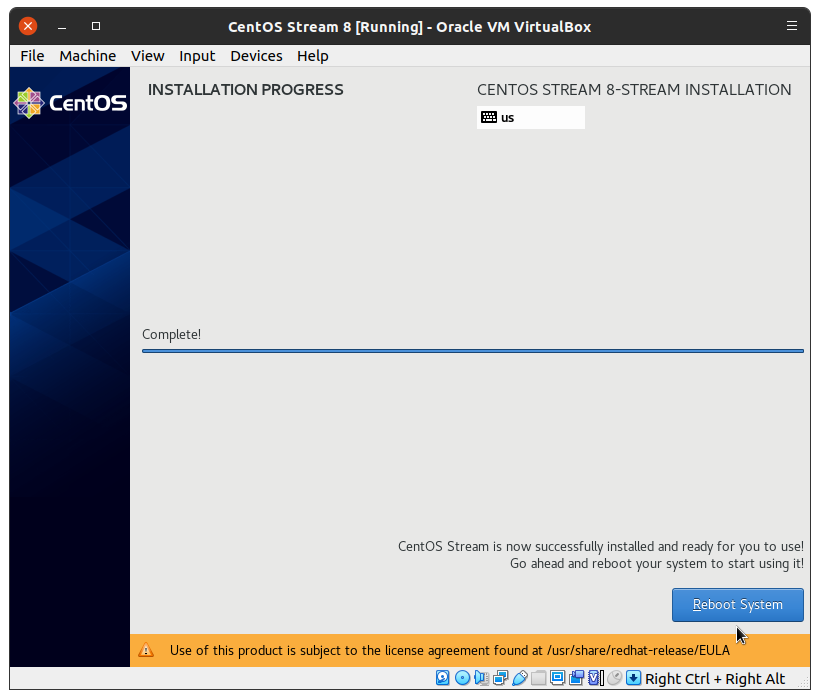Open the Help menu
The width and height of the screenshot is (820, 699).
(312, 56)
